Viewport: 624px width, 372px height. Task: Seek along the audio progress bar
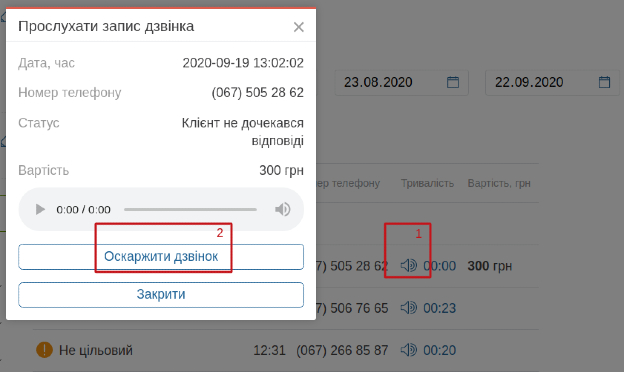190,209
